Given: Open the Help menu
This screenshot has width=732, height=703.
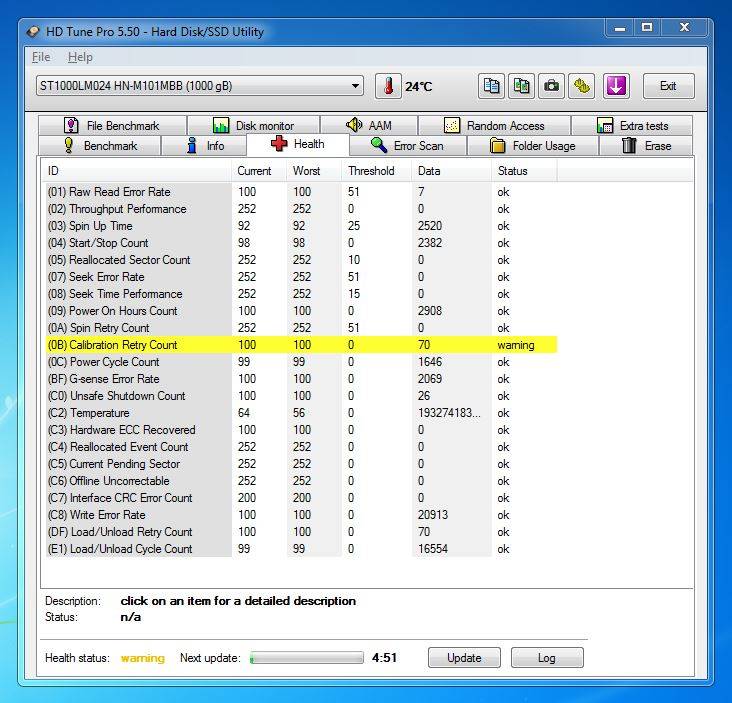Looking at the screenshot, I should [x=80, y=57].
